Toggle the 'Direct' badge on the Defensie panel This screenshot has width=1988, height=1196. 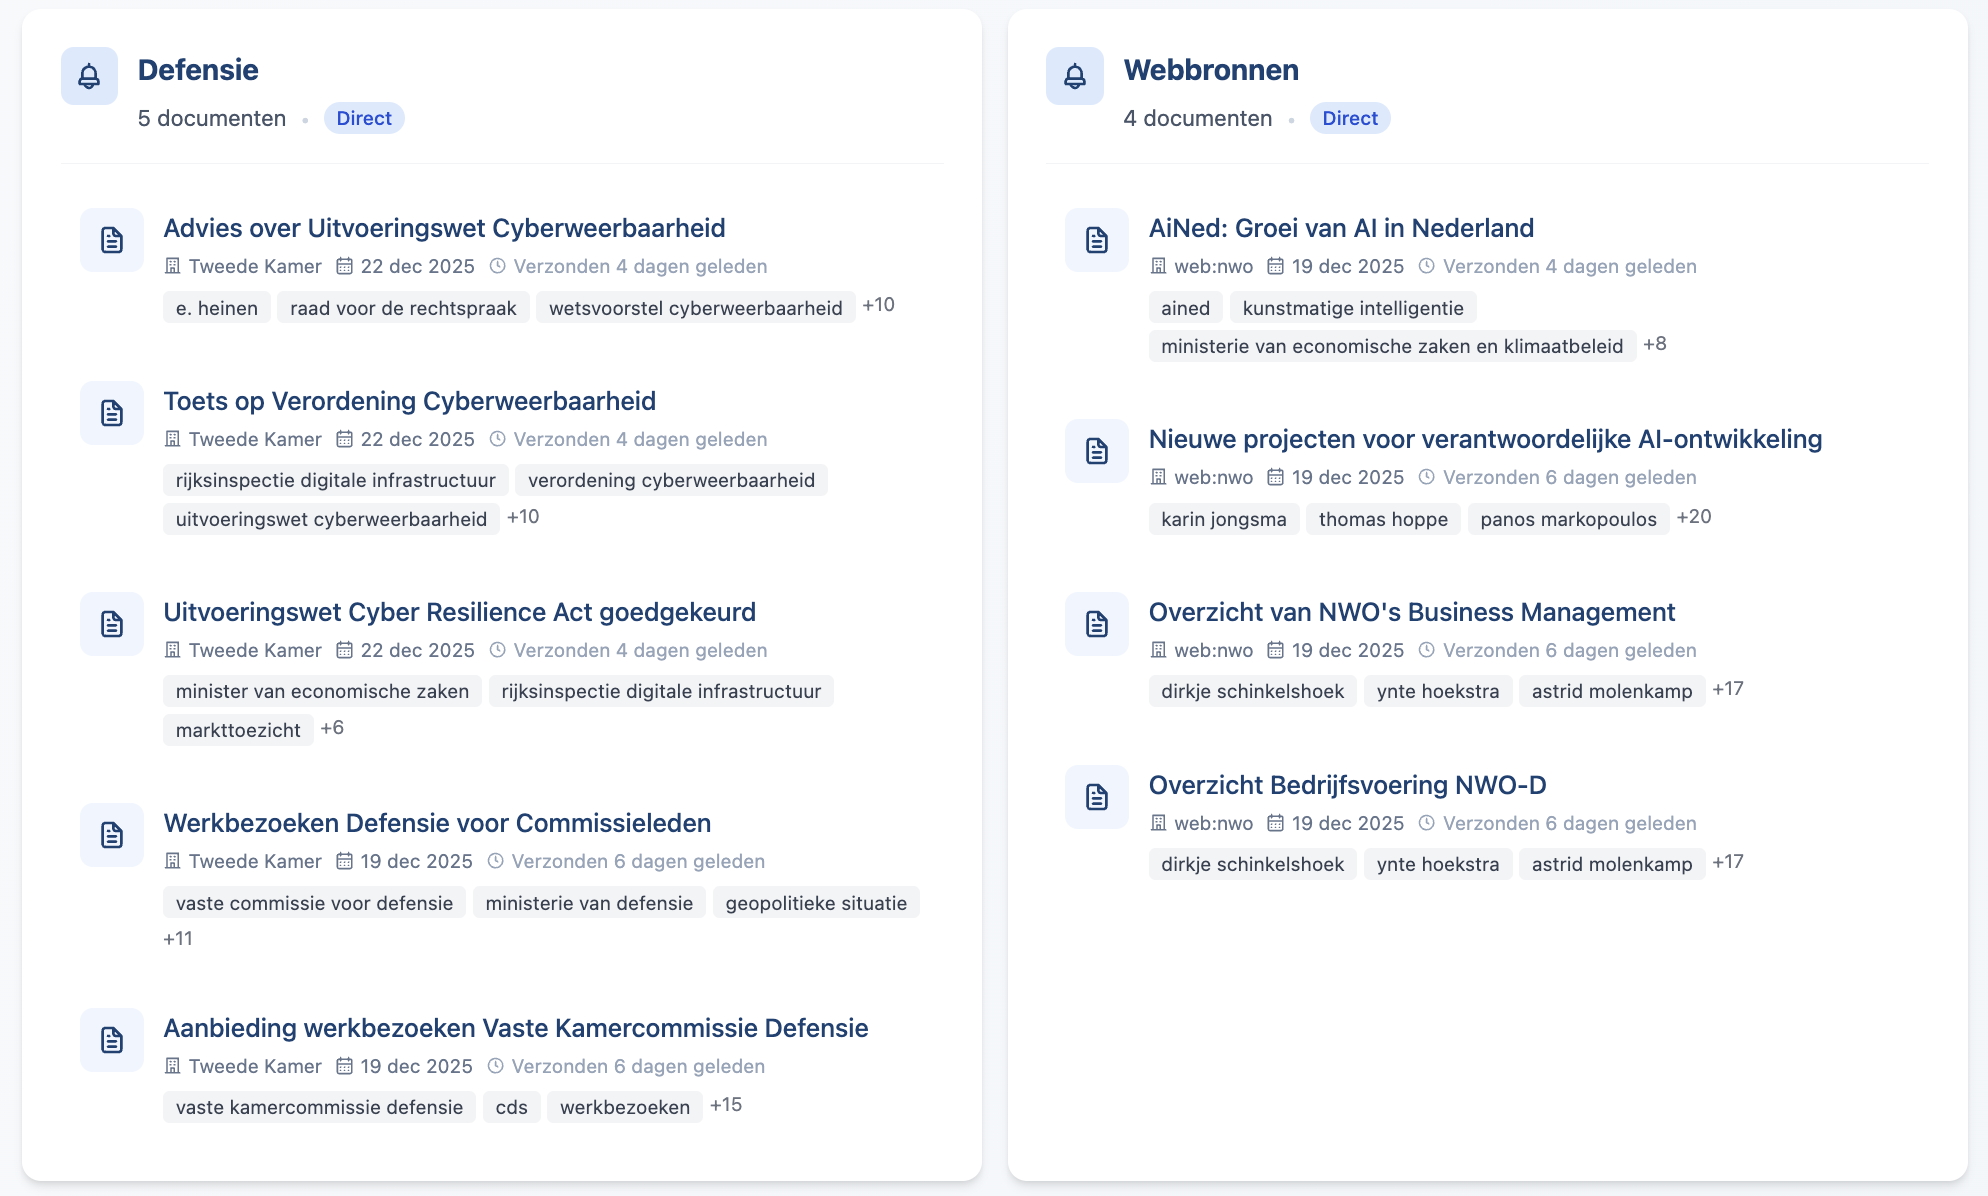pos(364,118)
